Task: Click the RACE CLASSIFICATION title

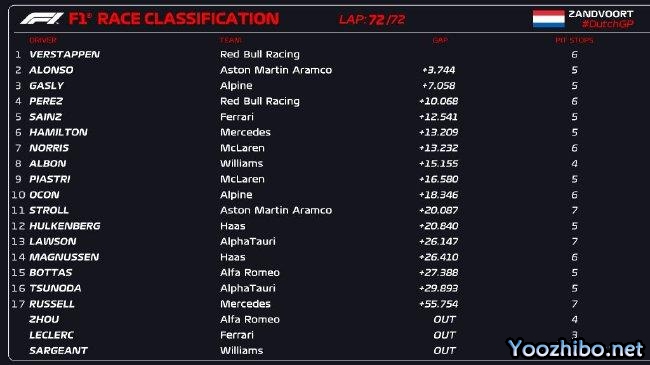Action: click(x=189, y=19)
